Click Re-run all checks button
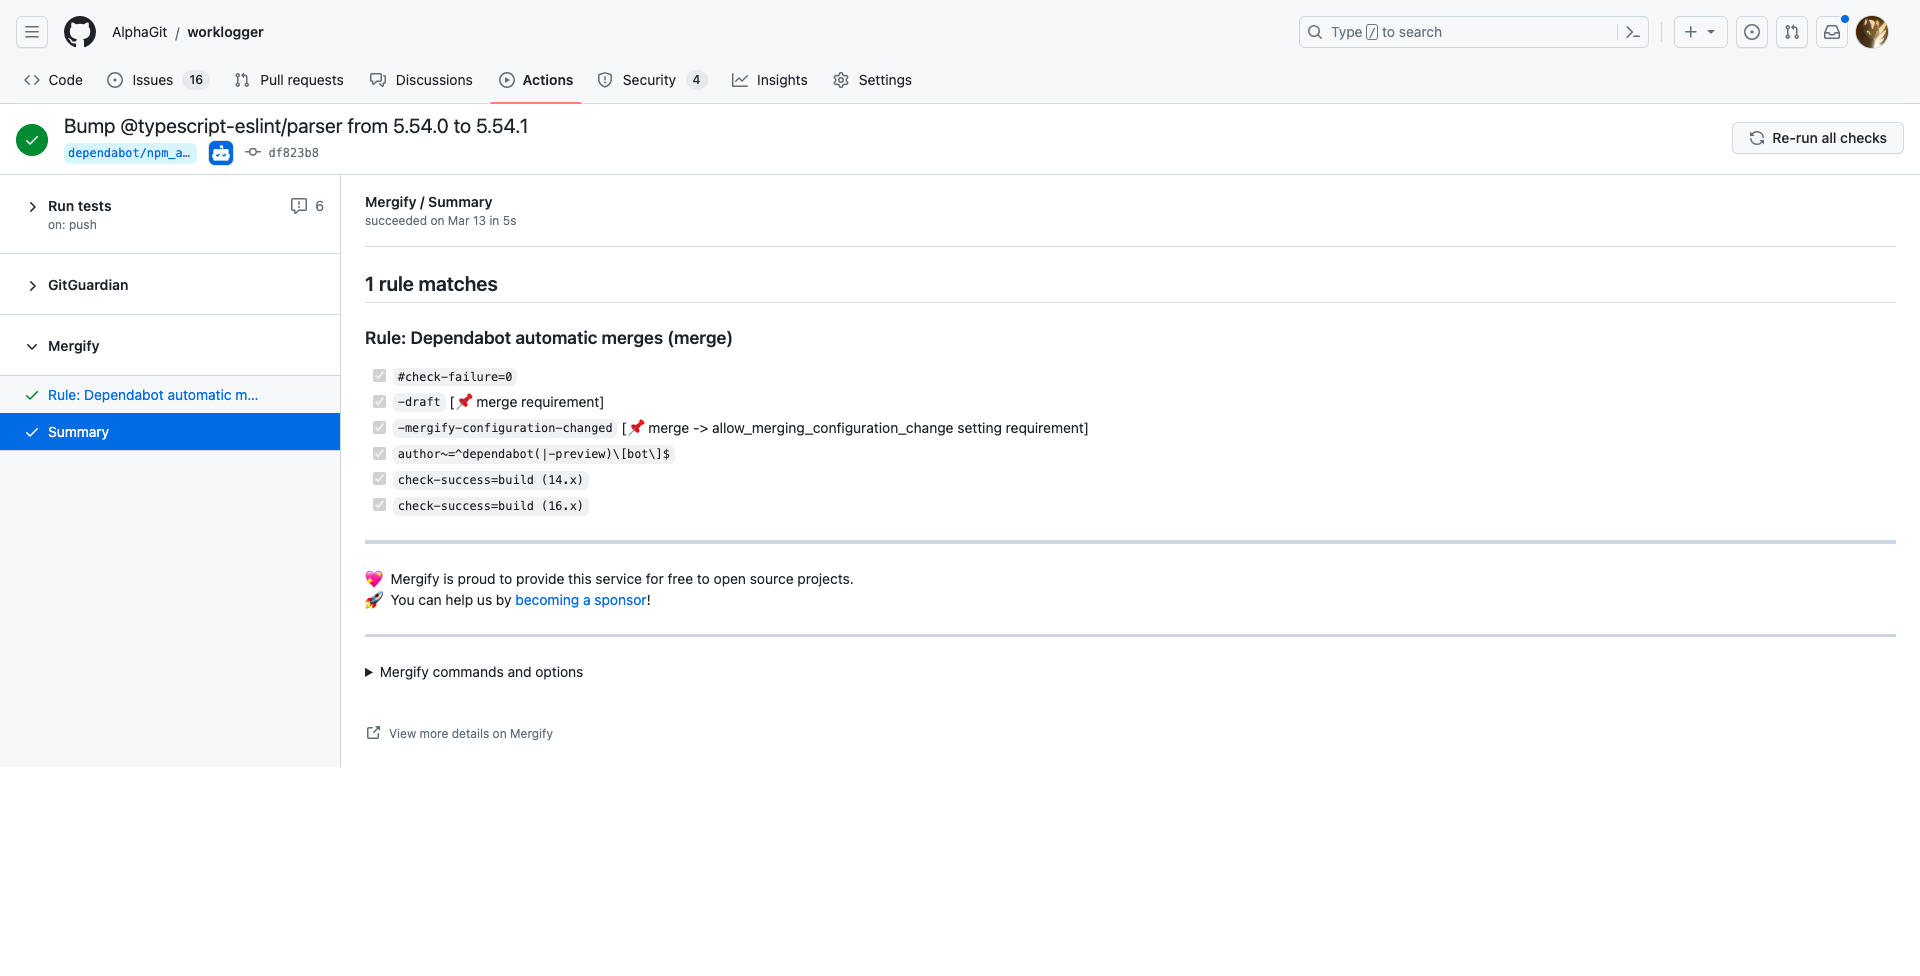Screen dimensions: 1920x976 point(1817,138)
